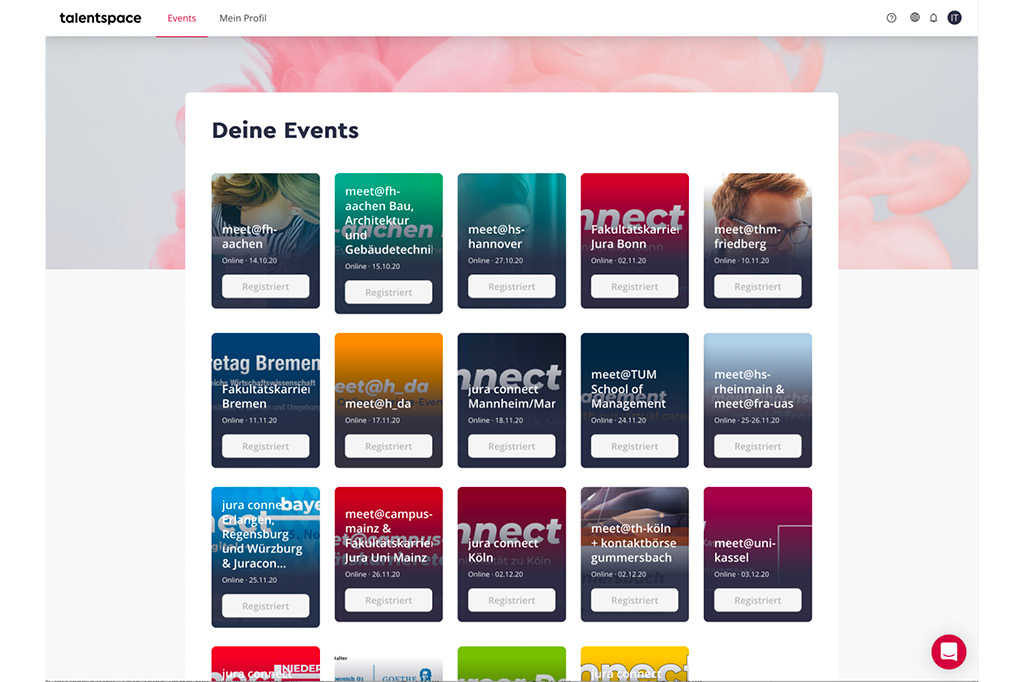
Task: Click the date 'Online · 24.11.20'
Action: coord(618,420)
